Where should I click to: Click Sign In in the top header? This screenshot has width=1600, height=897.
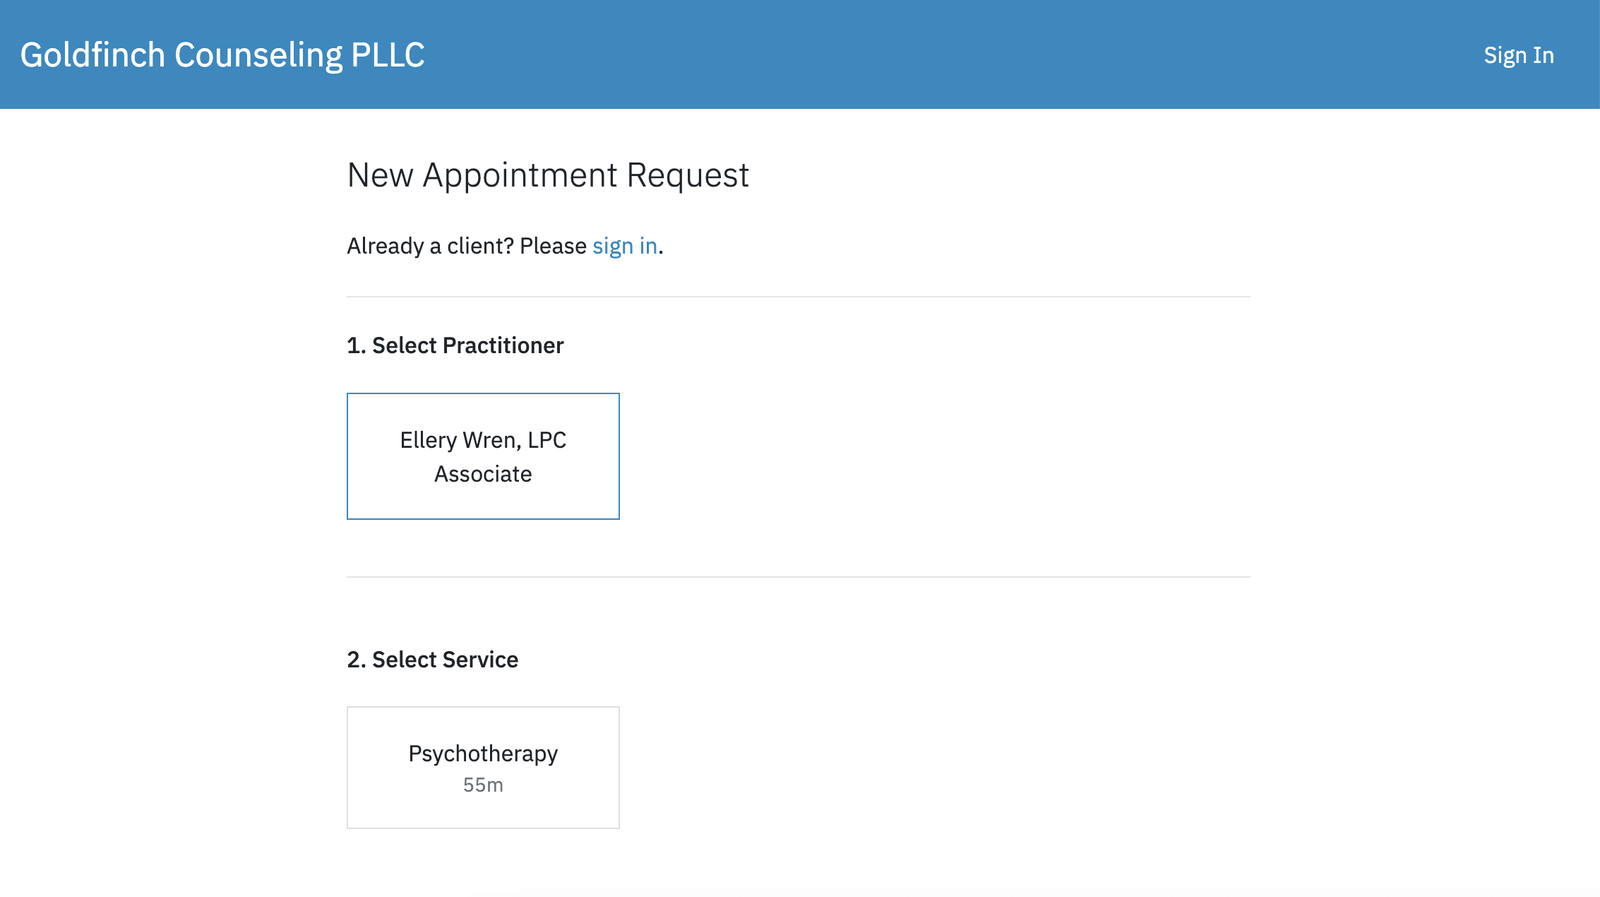1518,55
